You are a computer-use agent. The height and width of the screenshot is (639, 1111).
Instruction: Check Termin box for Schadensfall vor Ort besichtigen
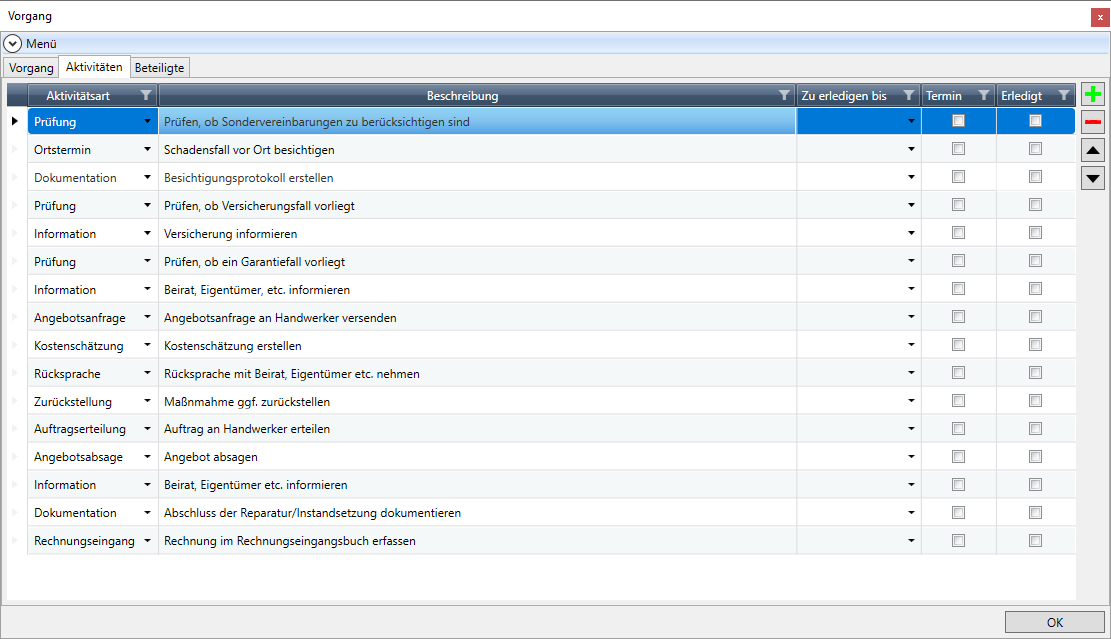click(x=958, y=149)
